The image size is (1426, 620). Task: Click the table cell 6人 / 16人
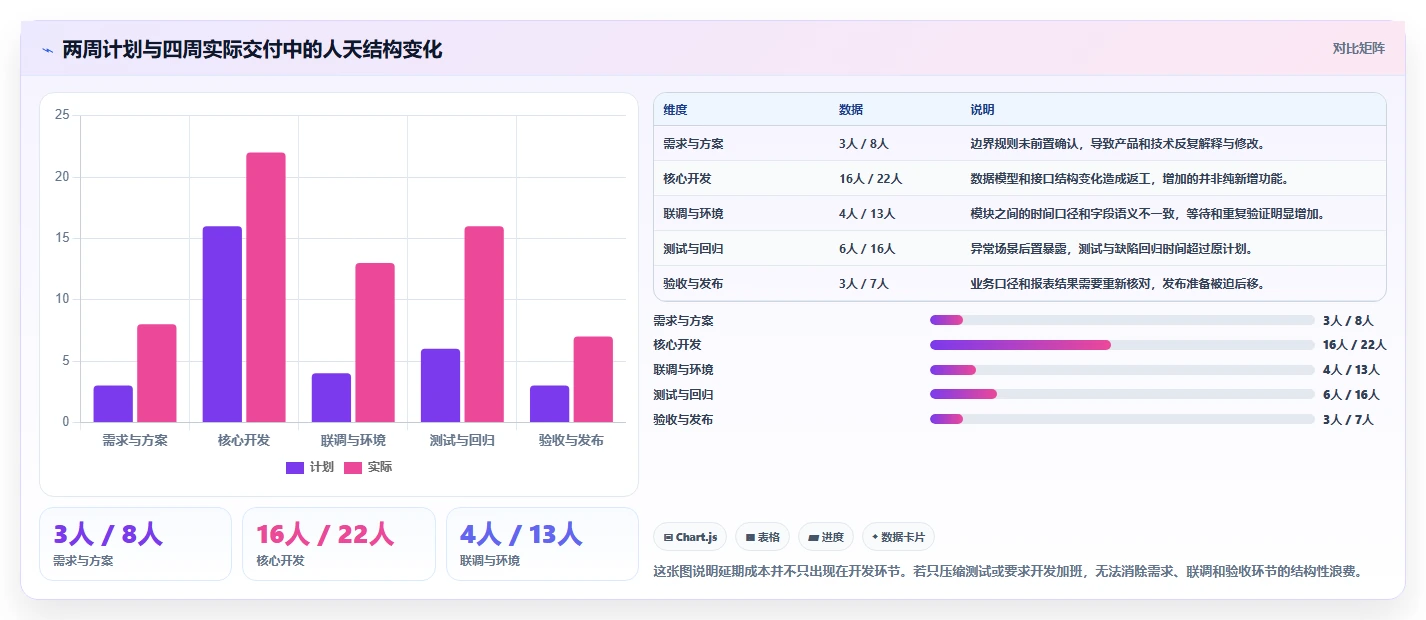coord(867,249)
